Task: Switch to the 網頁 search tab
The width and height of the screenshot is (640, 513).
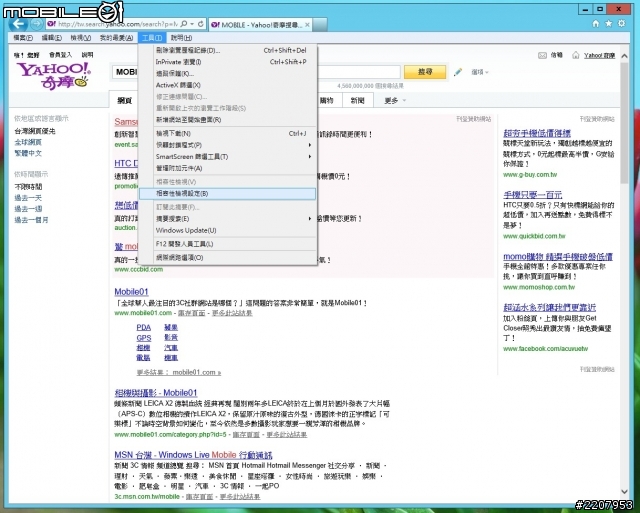Action: pyautogui.click(x=124, y=100)
